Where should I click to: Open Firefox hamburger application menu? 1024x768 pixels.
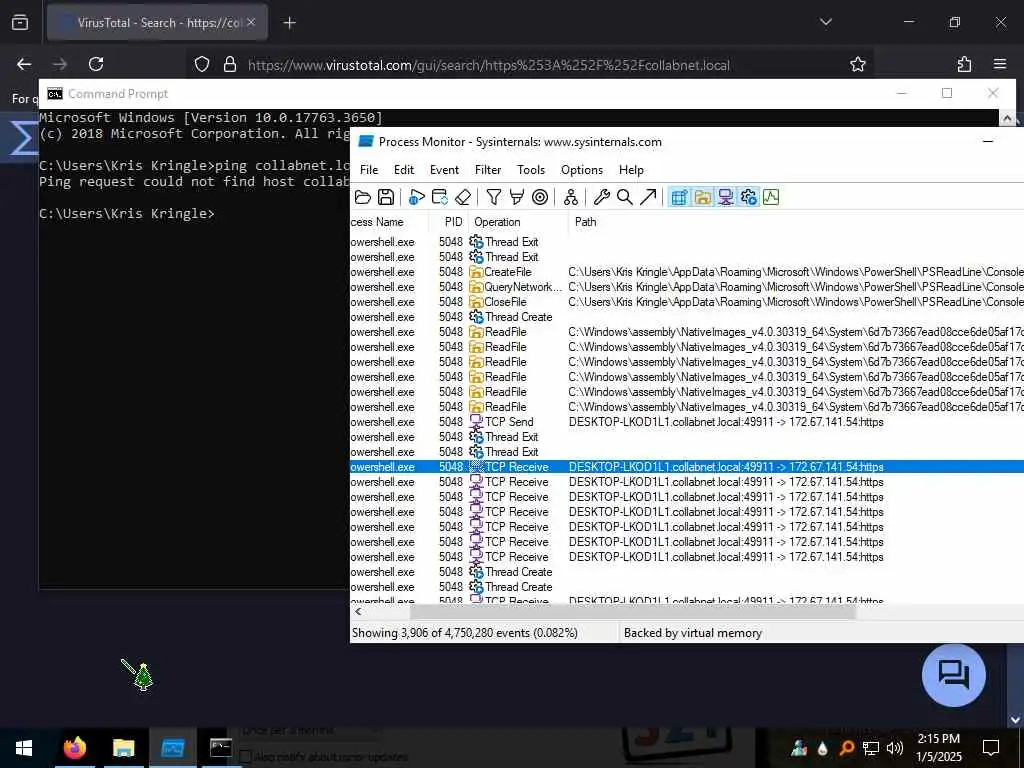point(1000,64)
